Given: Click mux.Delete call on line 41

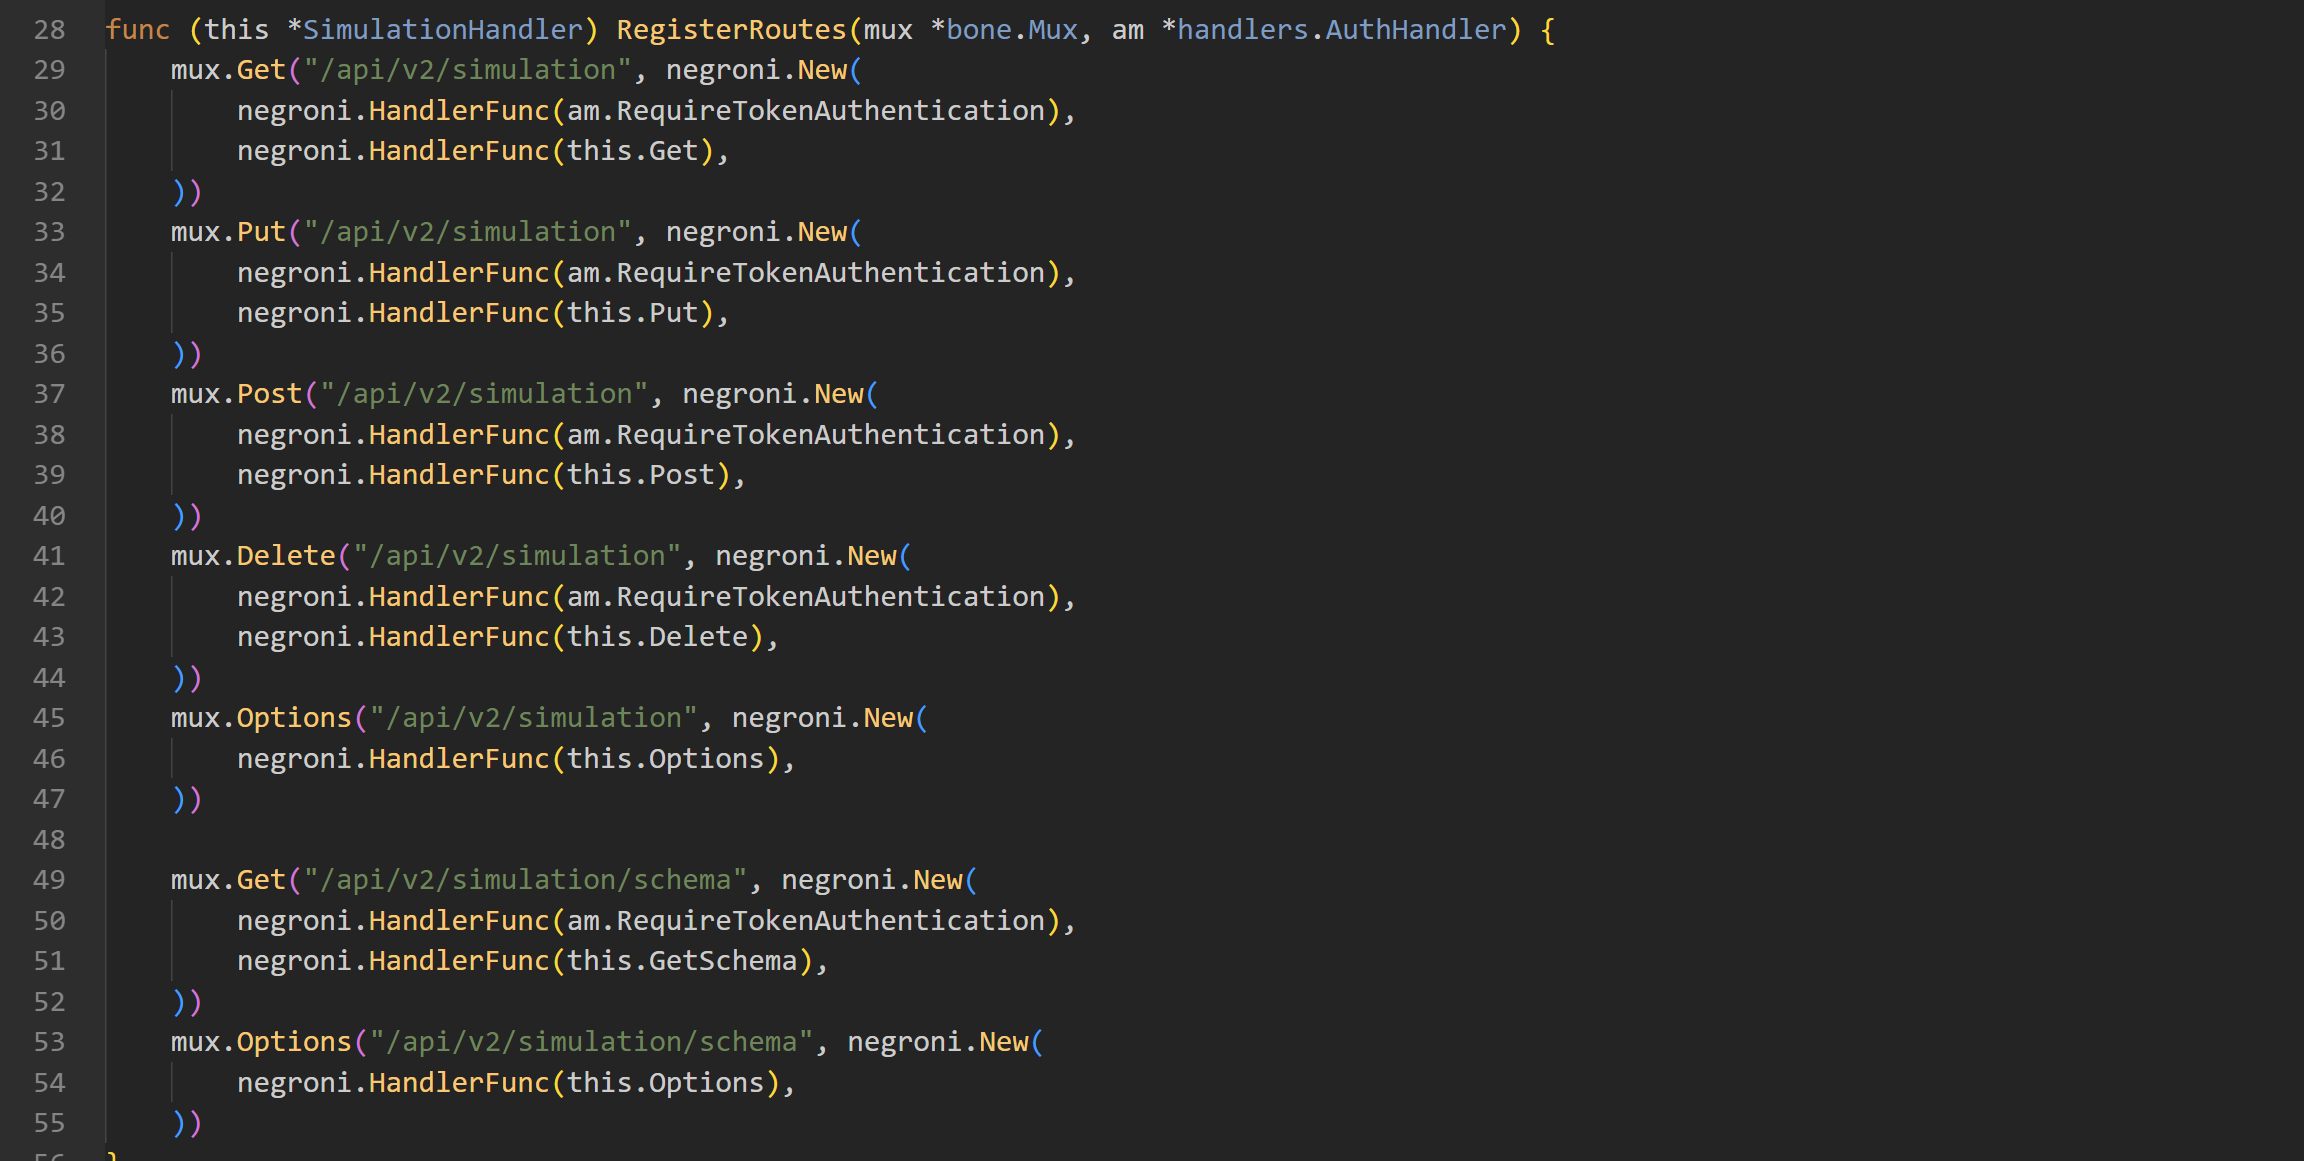Looking at the screenshot, I should point(253,556).
